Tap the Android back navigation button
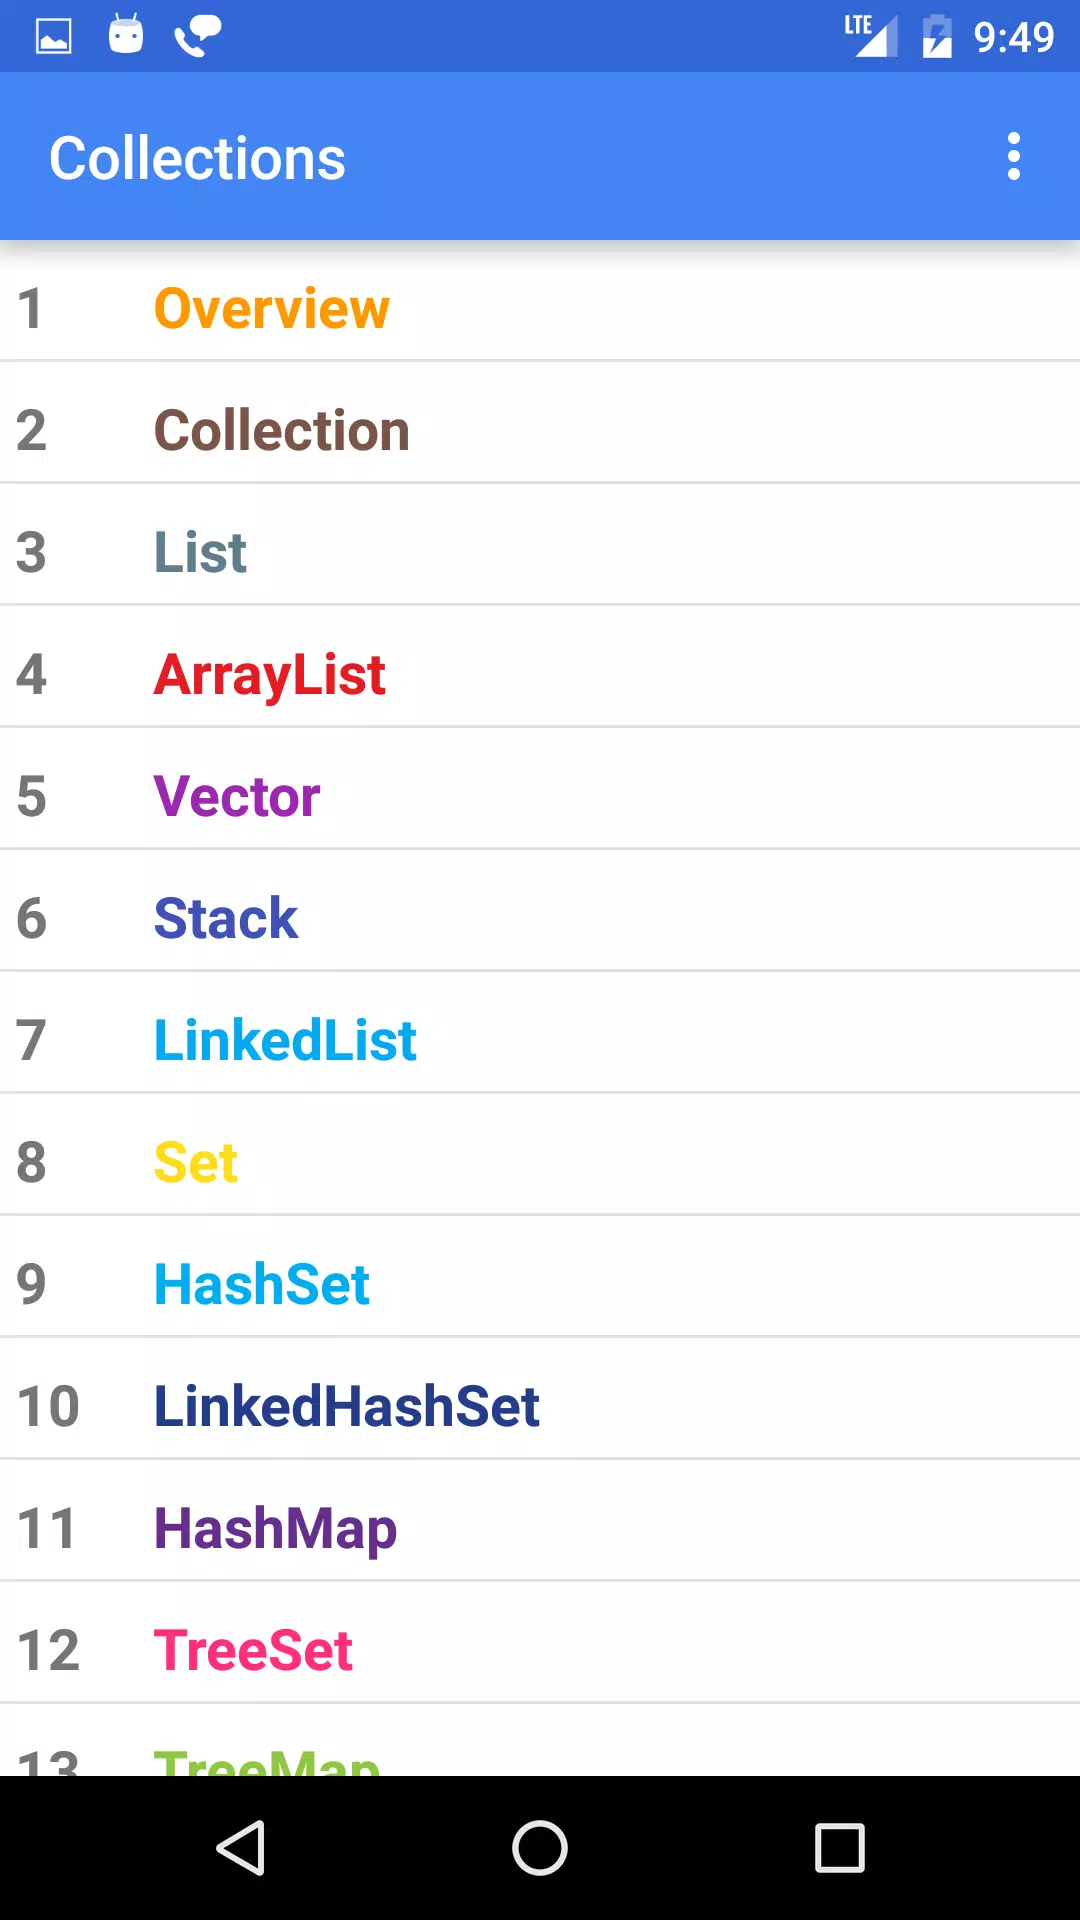 coord(241,1847)
